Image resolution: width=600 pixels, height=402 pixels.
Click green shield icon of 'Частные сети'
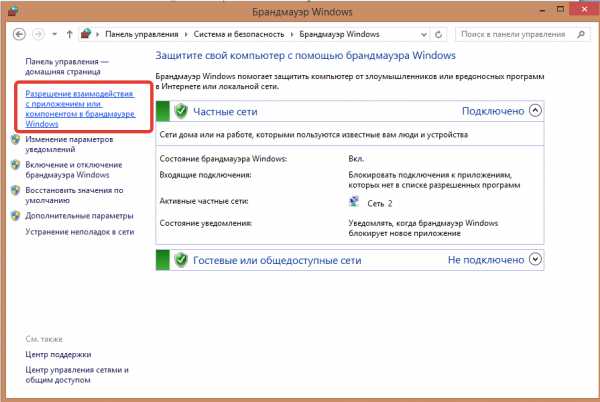181,111
